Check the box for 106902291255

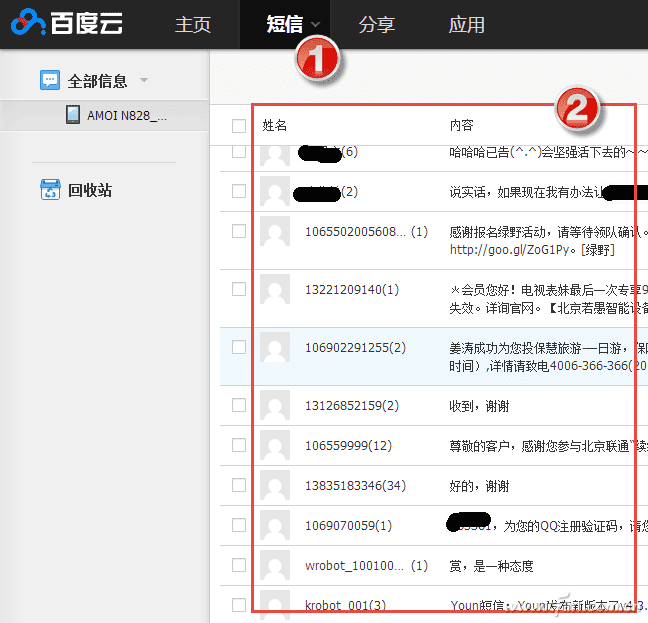239,347
